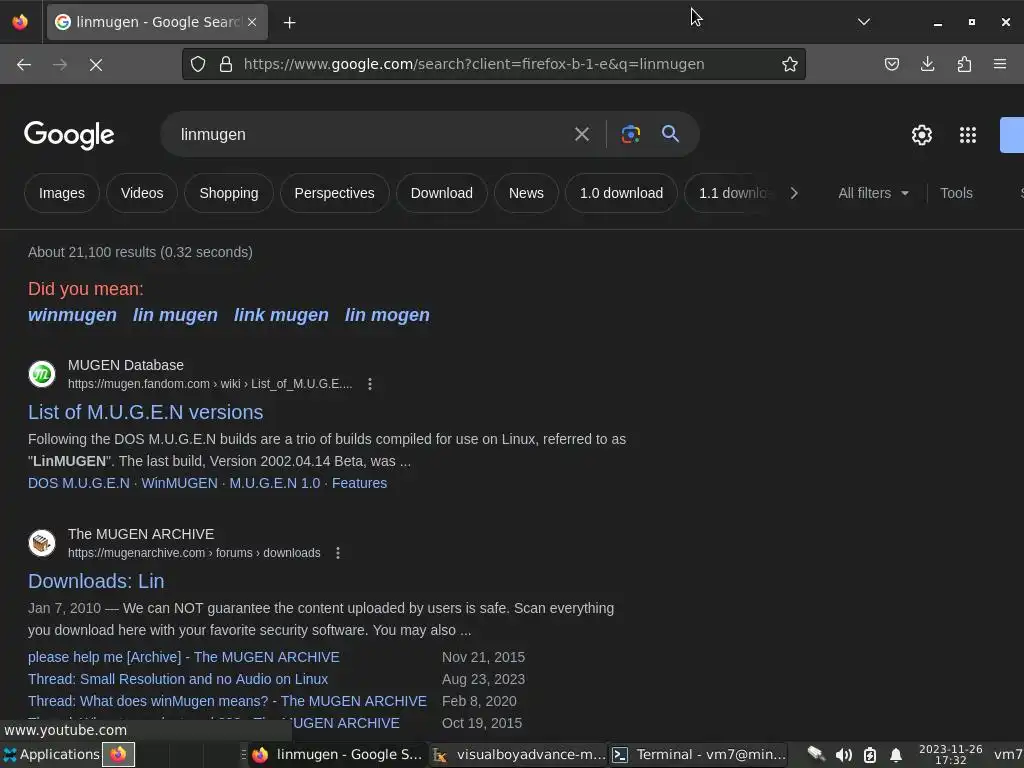Switch to Terminal taskbar window

tap(699, 754)
